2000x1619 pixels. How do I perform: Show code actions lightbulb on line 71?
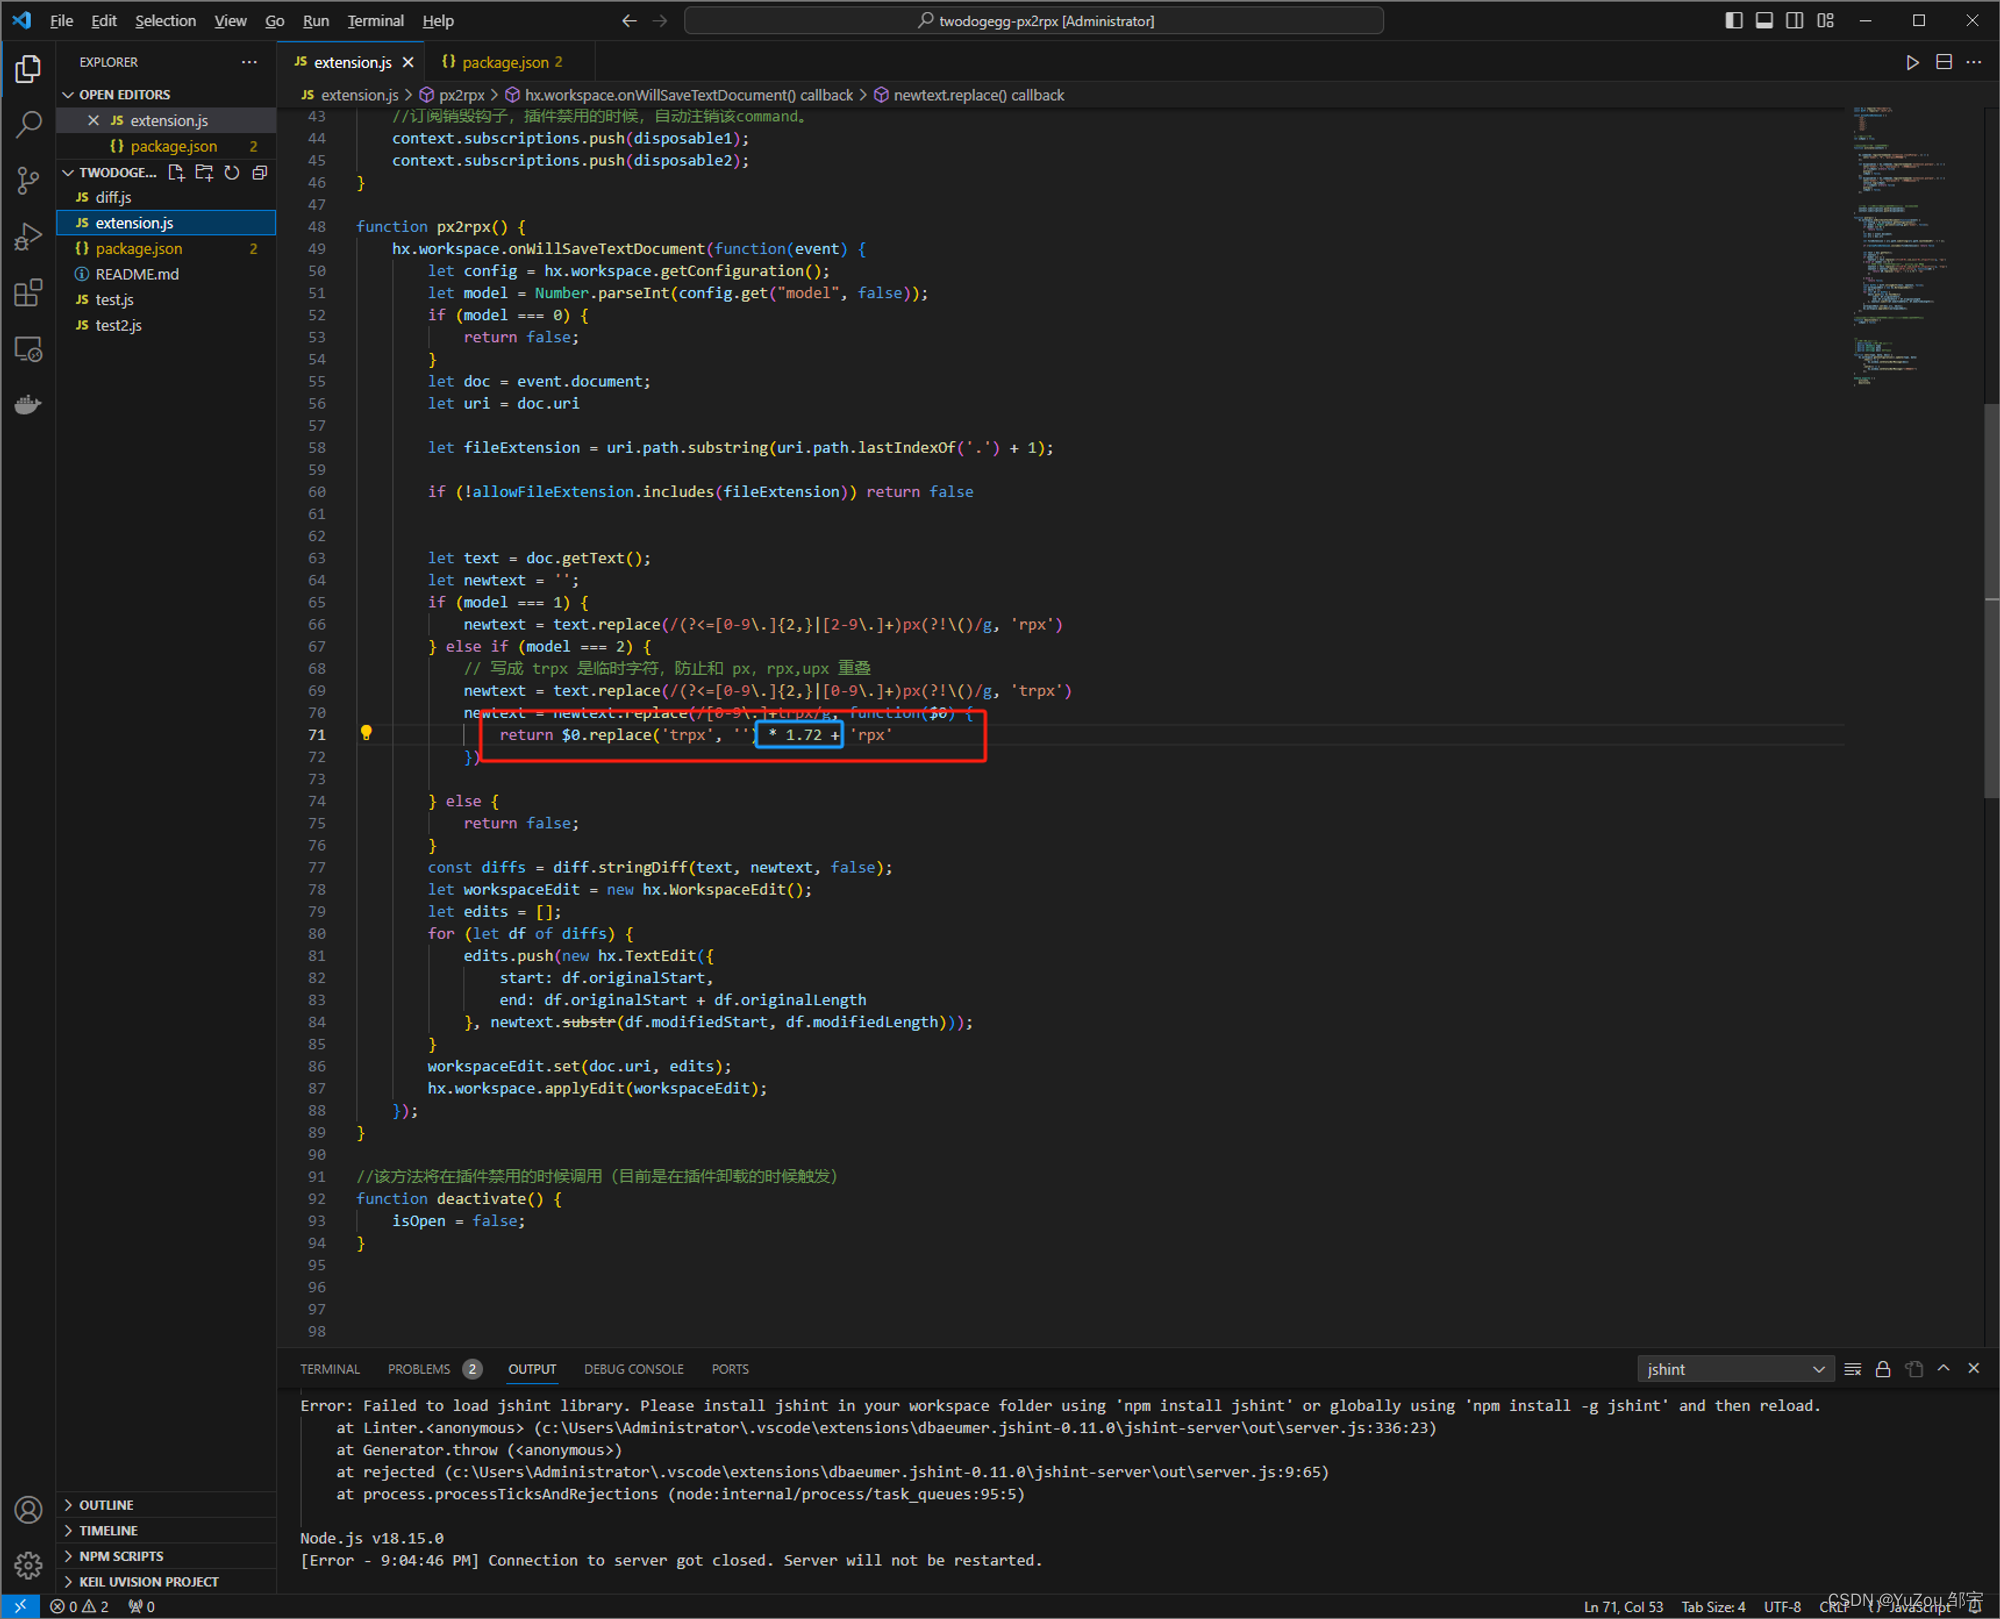point(366,733)
